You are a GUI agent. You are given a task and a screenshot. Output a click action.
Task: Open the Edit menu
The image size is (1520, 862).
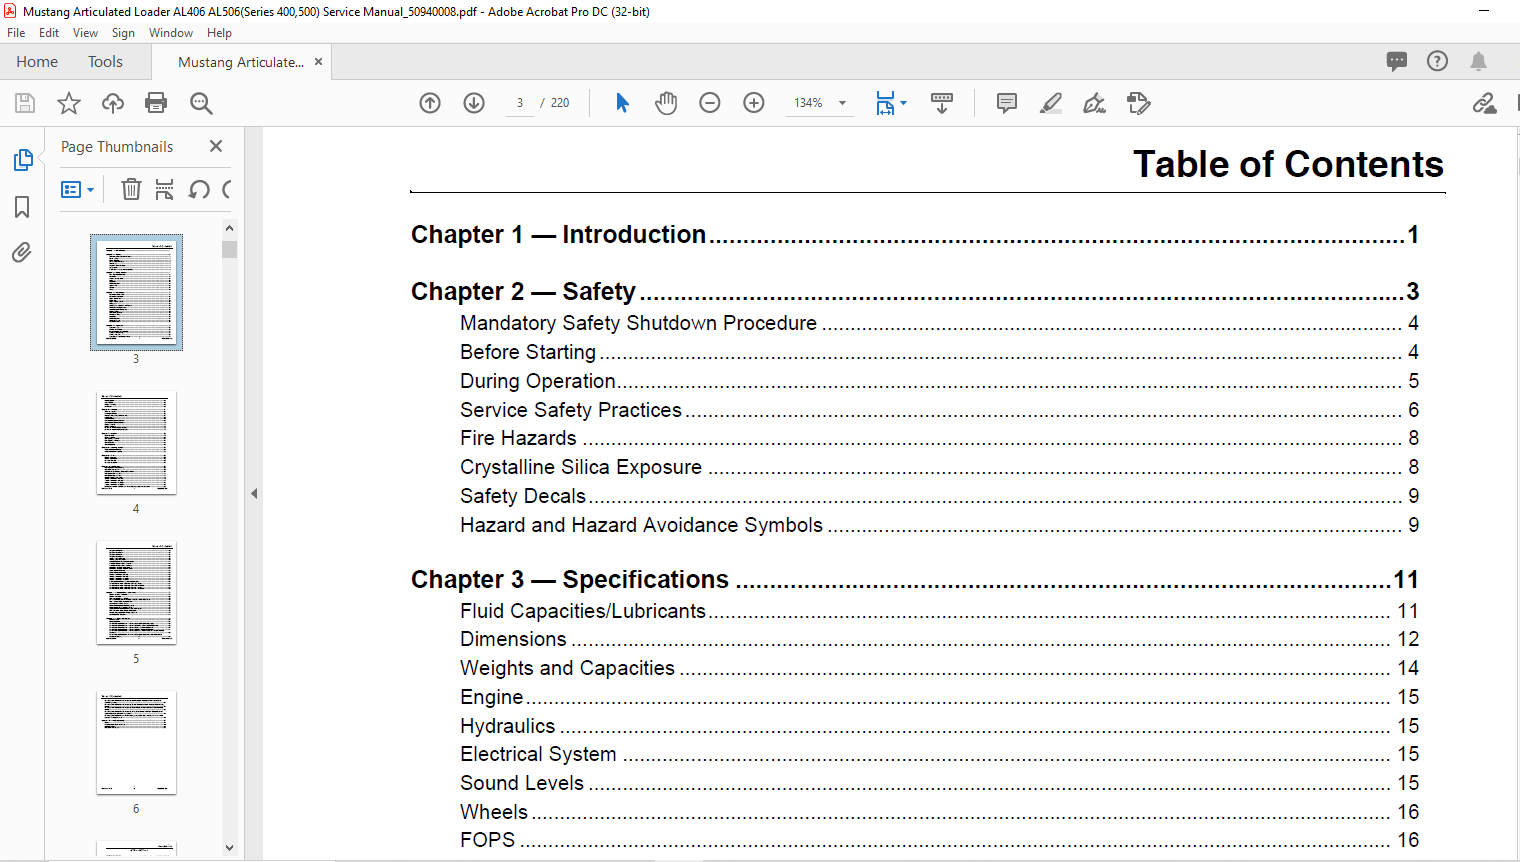(49, 33)
